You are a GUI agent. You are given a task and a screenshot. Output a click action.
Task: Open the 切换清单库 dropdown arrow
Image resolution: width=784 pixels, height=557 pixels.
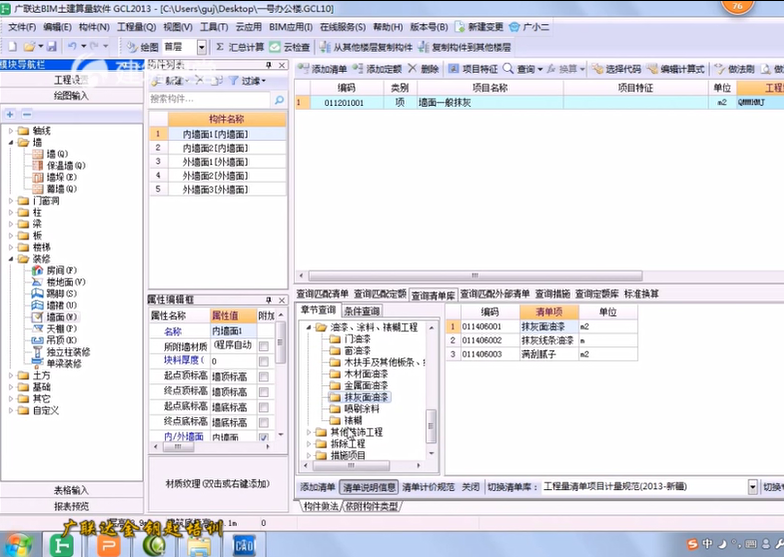[752, 486]
